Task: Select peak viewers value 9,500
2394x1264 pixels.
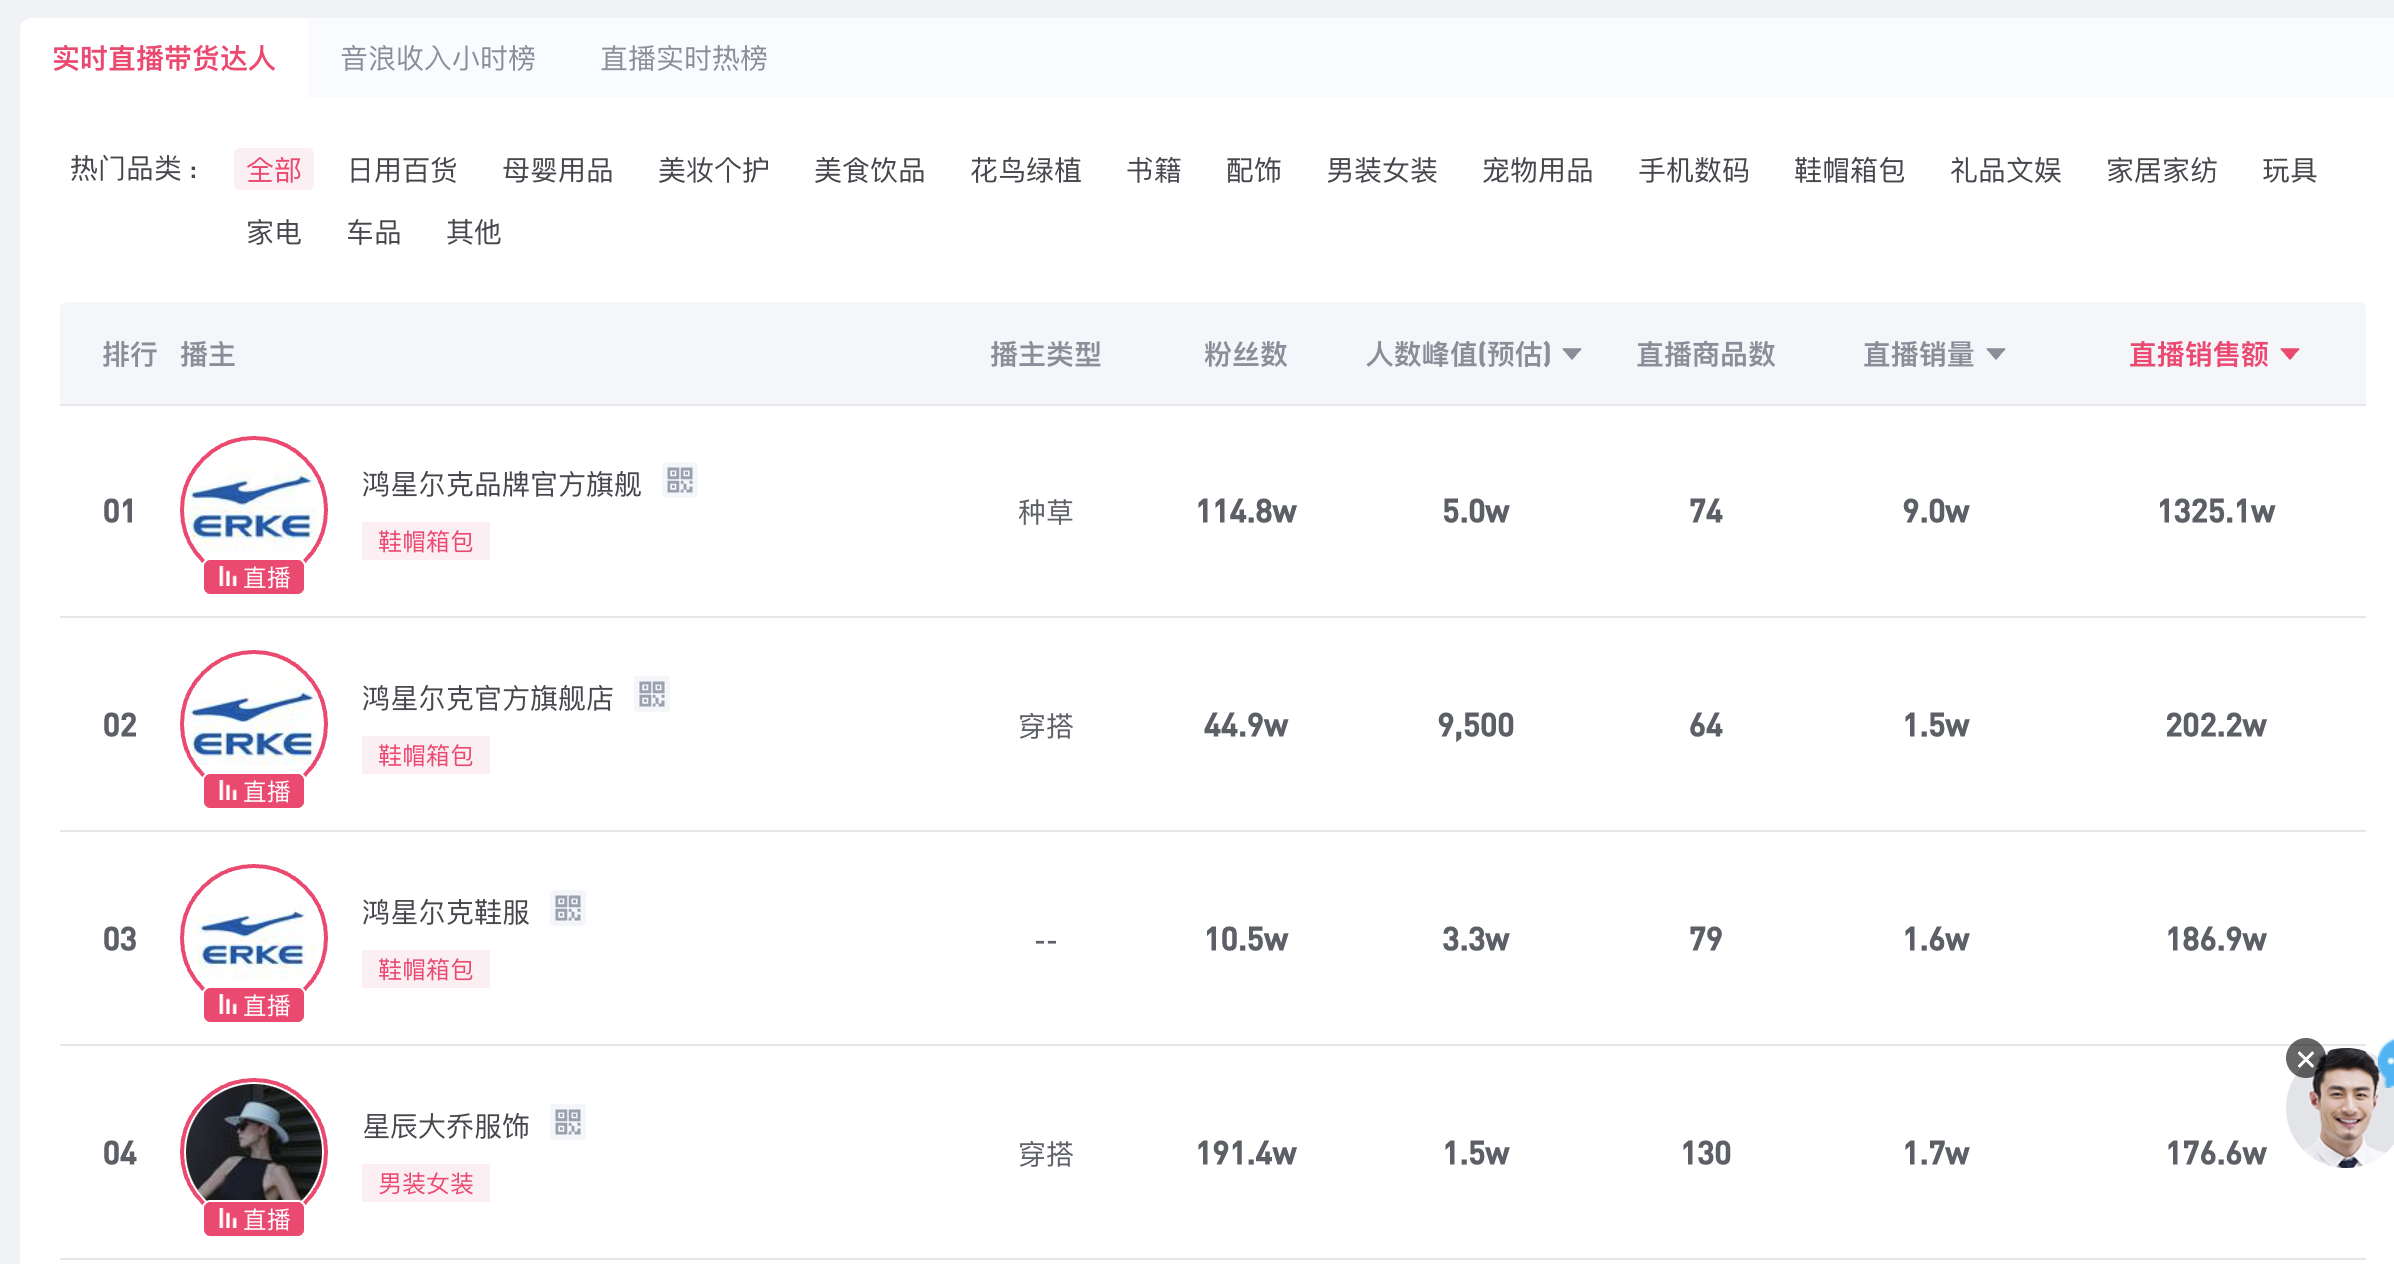Action: click(1476, 726)
